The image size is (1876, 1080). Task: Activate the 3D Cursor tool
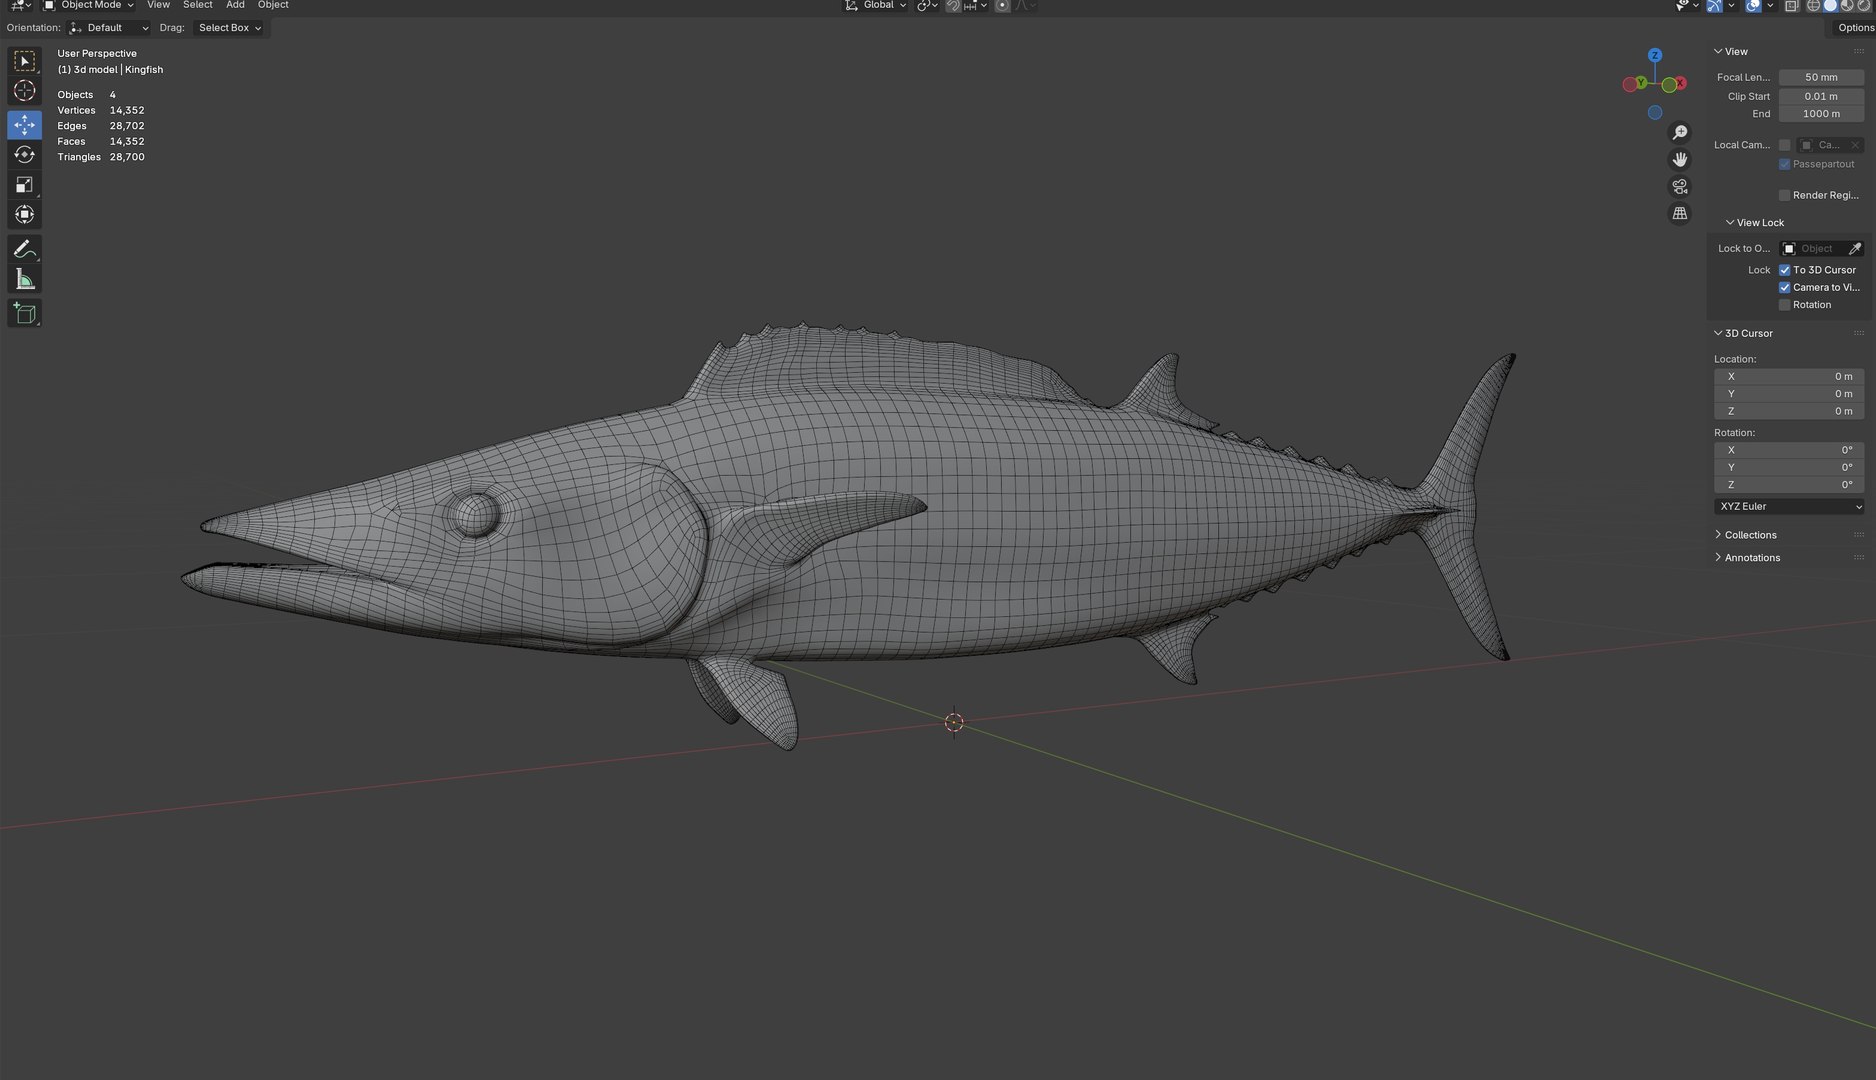click(25, 91)
